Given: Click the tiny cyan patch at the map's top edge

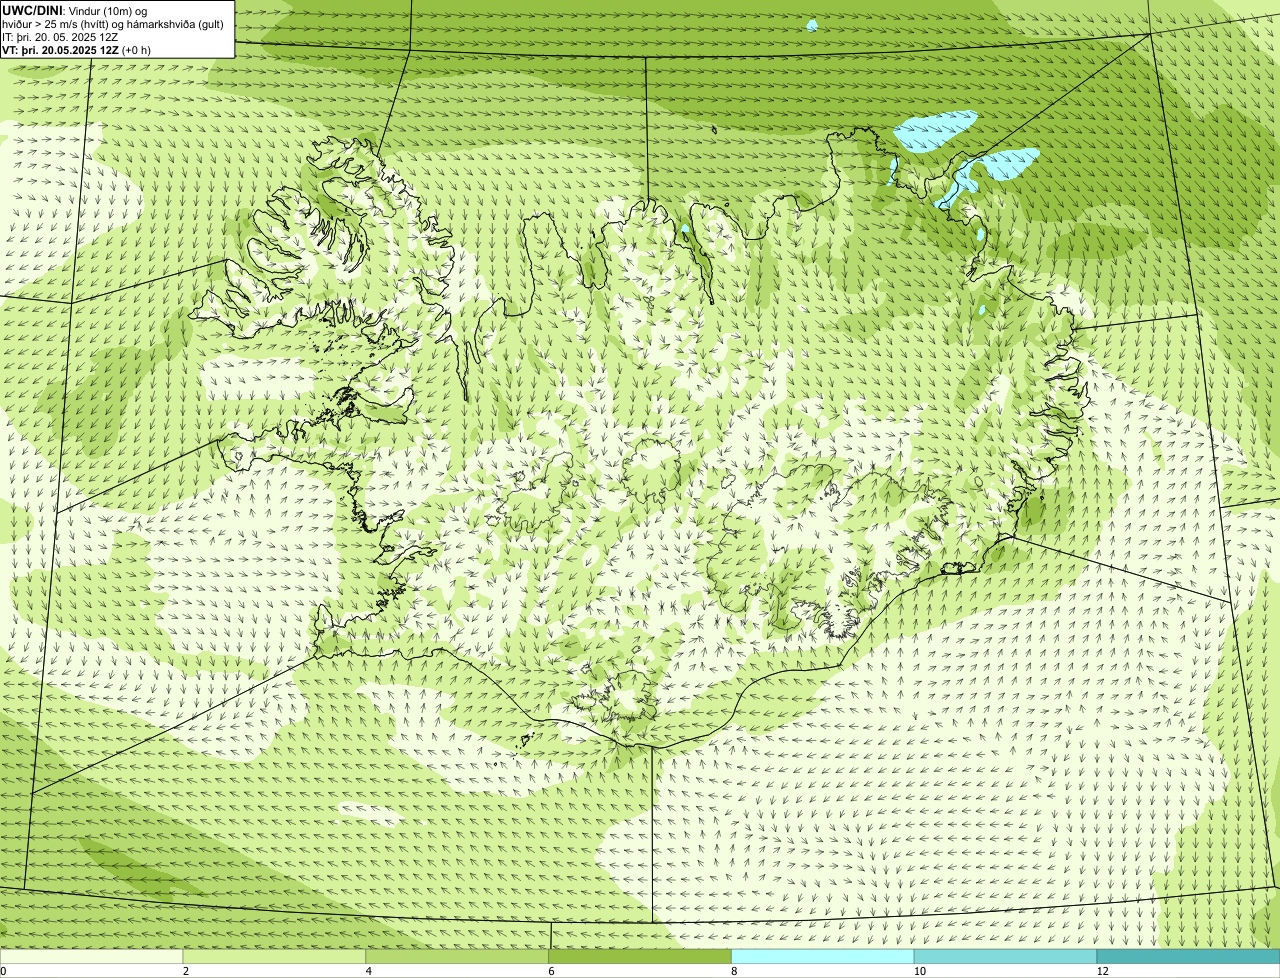Looking at the screenshot, I should click(812, 24).
